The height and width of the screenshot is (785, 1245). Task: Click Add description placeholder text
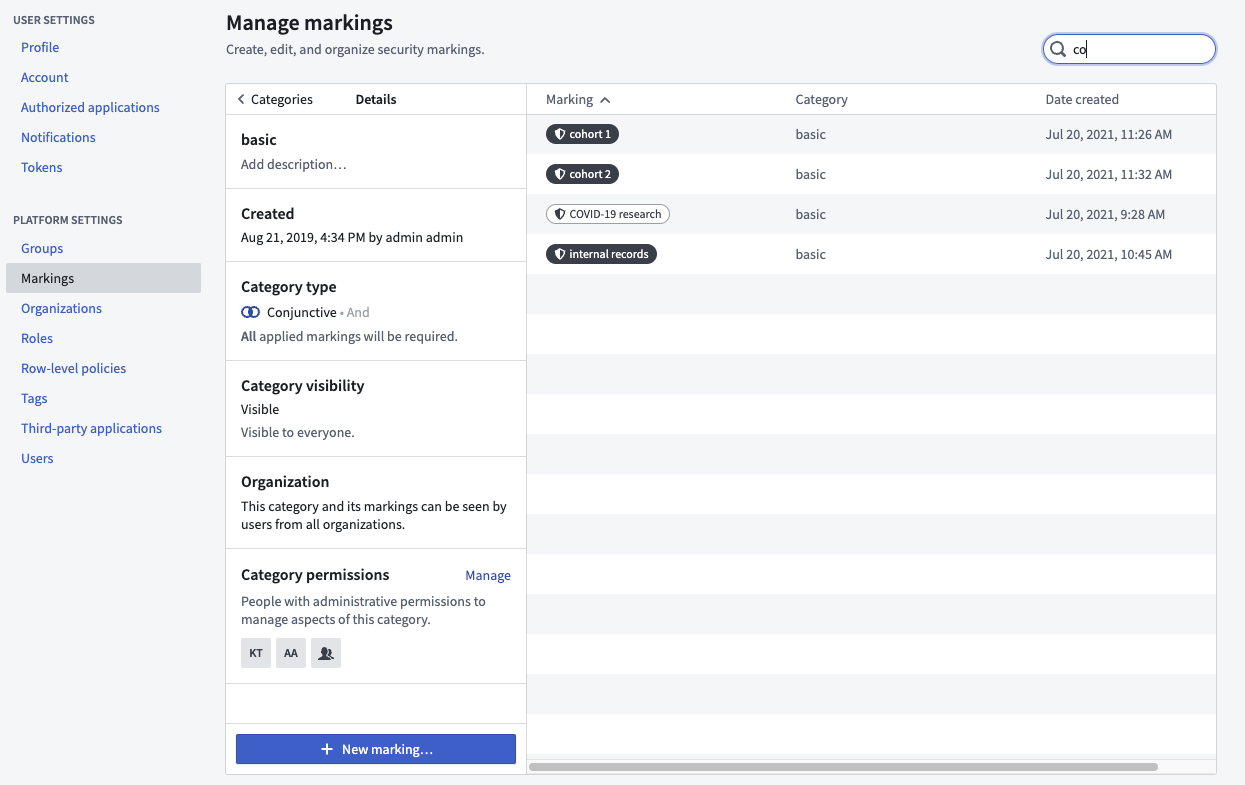tap(294, 164)
